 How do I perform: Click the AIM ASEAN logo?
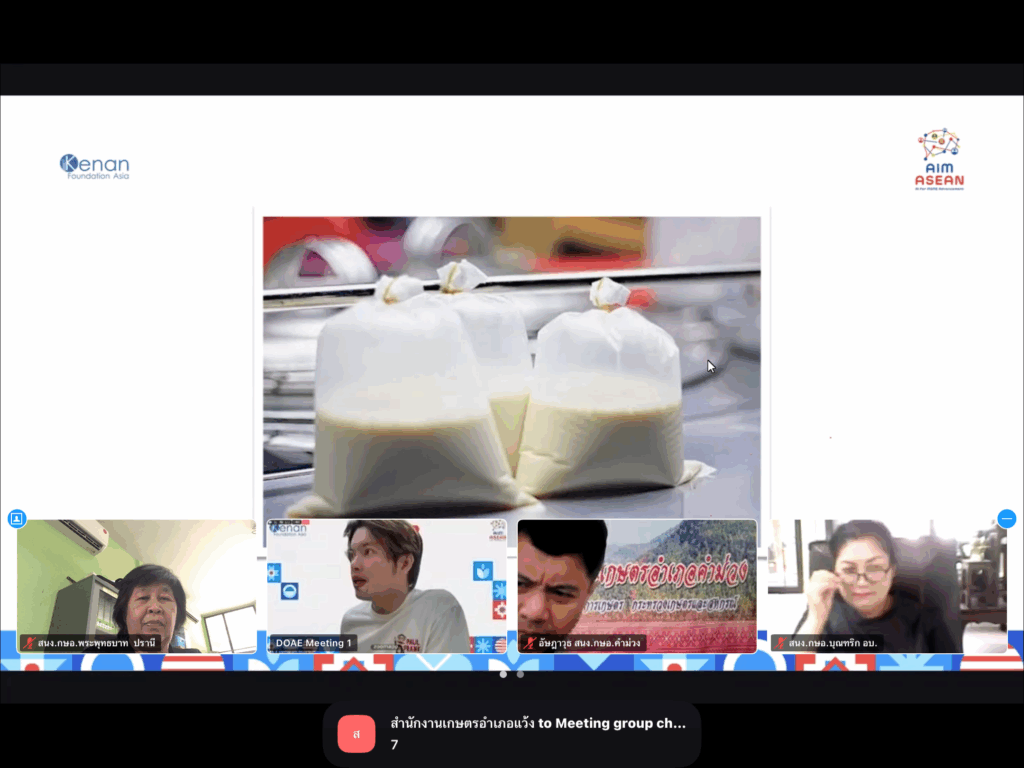(939, 160)
